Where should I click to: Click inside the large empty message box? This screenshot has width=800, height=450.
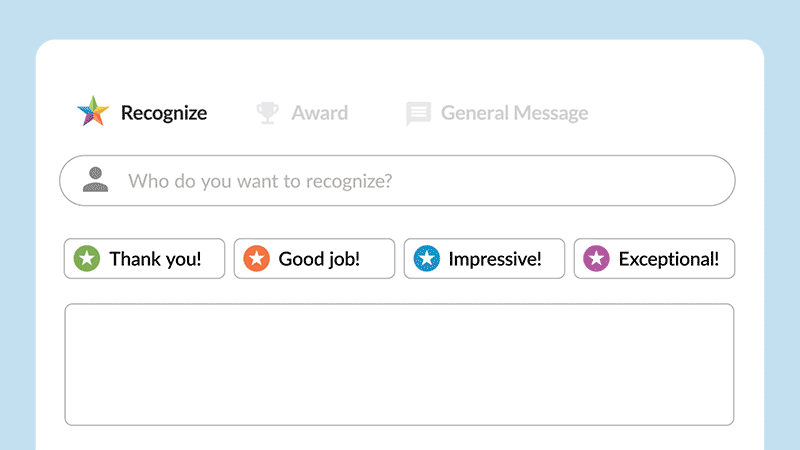(x=399, y=364)
